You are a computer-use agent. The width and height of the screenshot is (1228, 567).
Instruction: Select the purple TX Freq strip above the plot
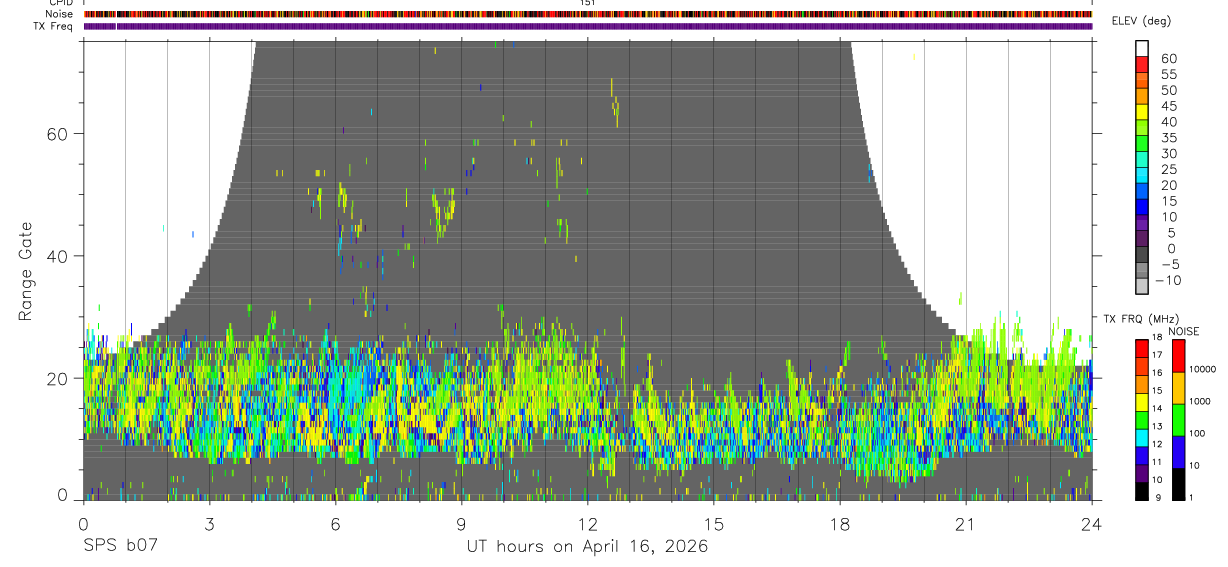coord(587,26)
